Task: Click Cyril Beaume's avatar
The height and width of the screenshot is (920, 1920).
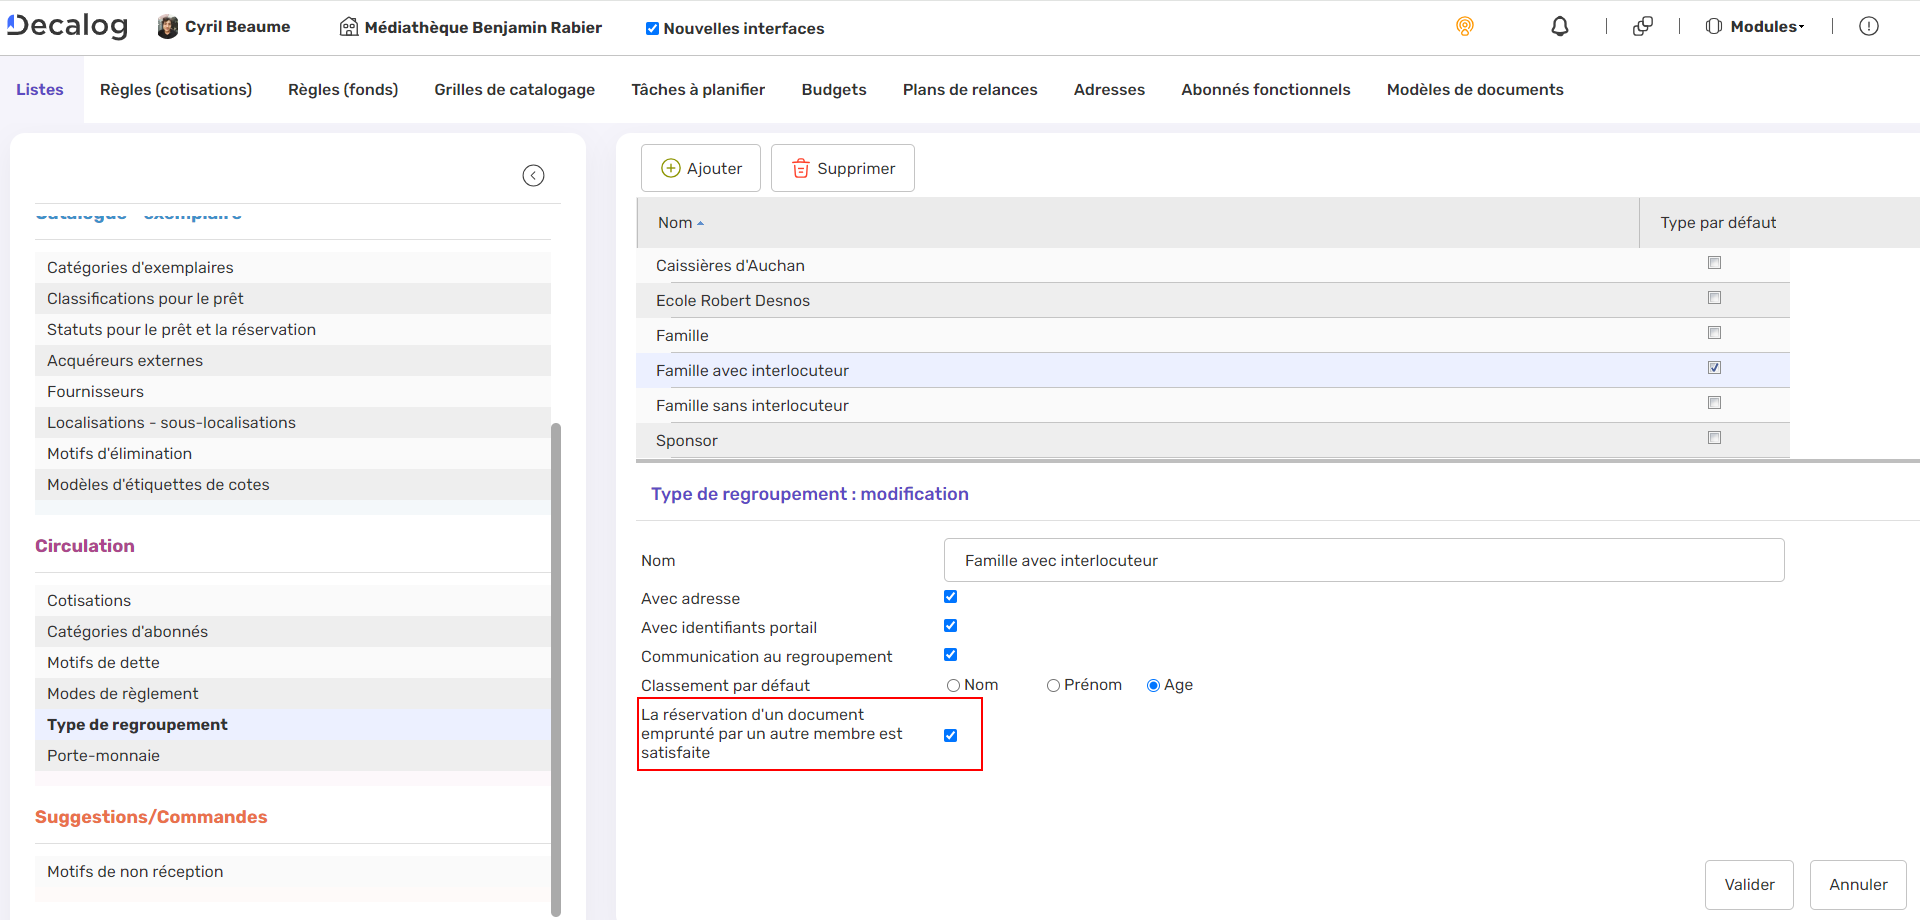Action: pos(168,27)
